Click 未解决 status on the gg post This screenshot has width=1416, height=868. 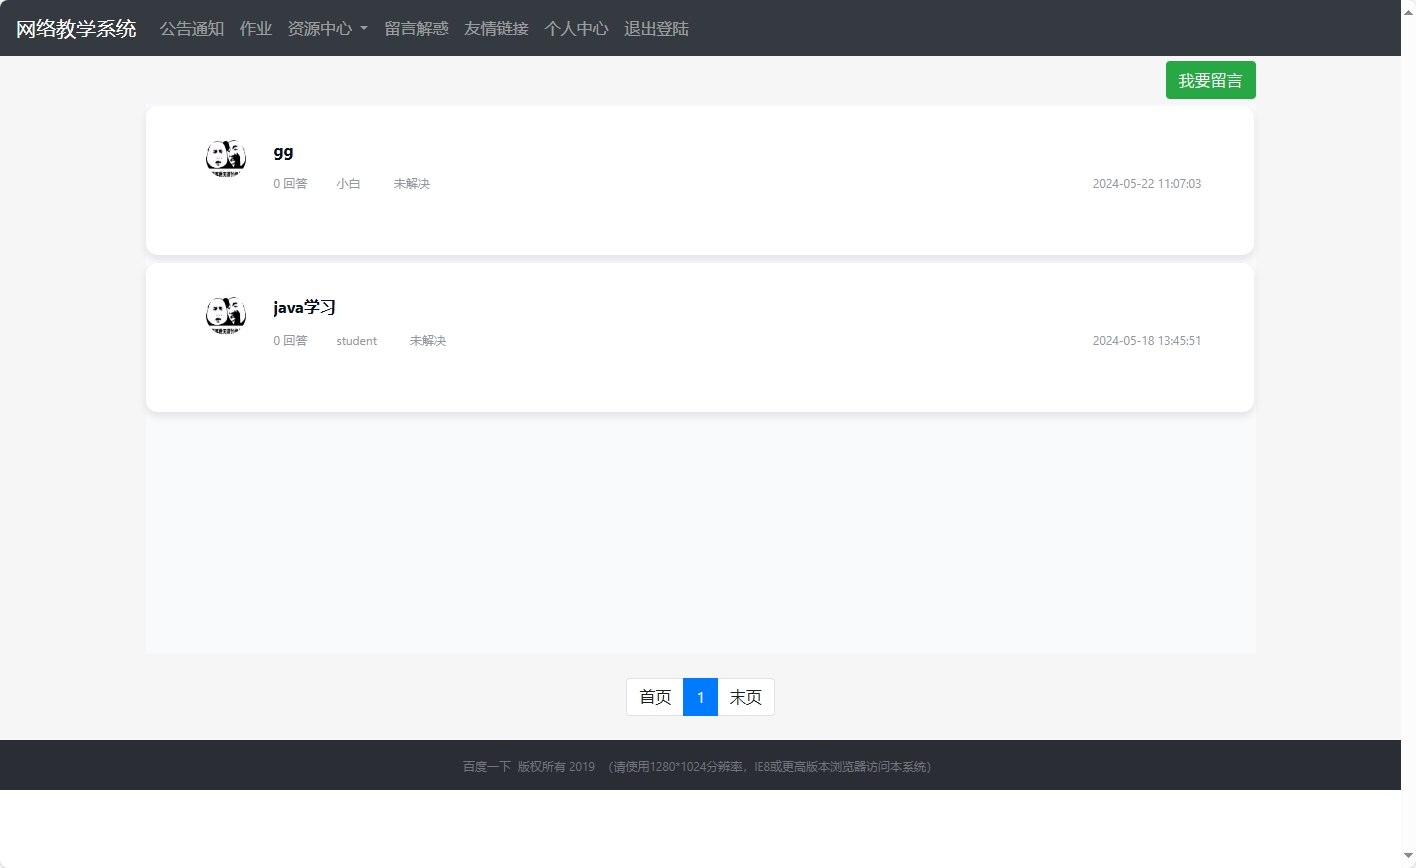click(x=411, y=184)
